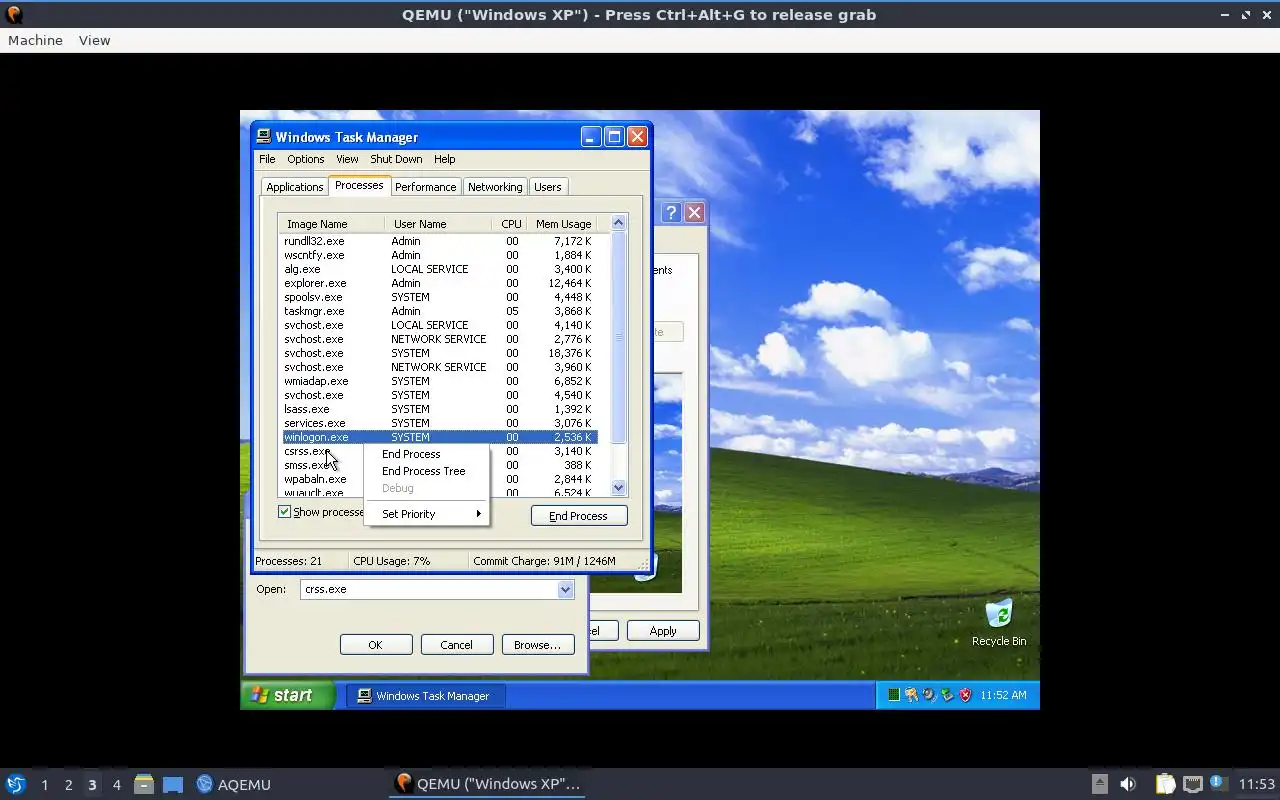Open the Recycle Bin desktop icon

[998, 622]
